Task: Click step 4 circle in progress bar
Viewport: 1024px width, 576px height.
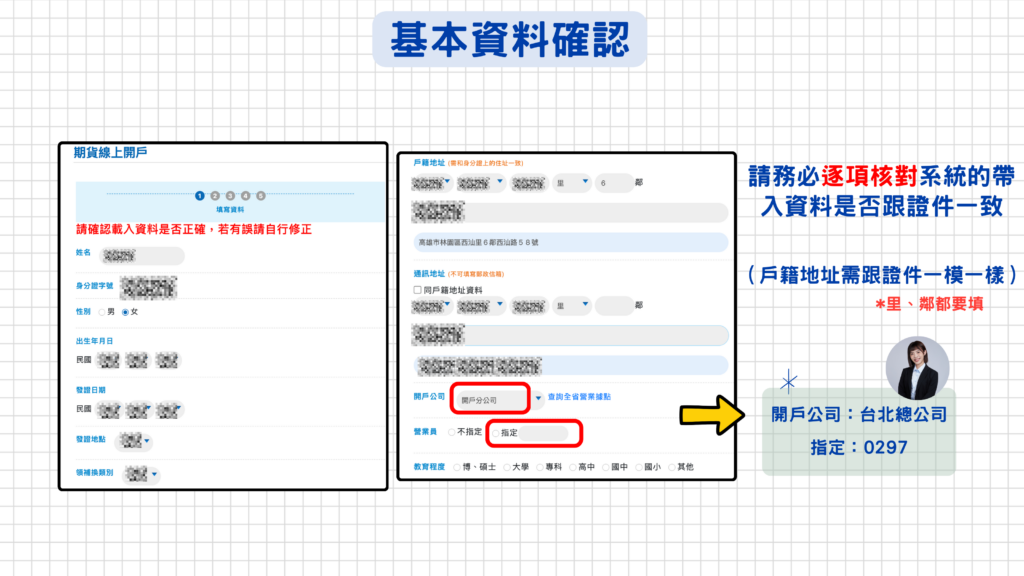Action: 246,196
